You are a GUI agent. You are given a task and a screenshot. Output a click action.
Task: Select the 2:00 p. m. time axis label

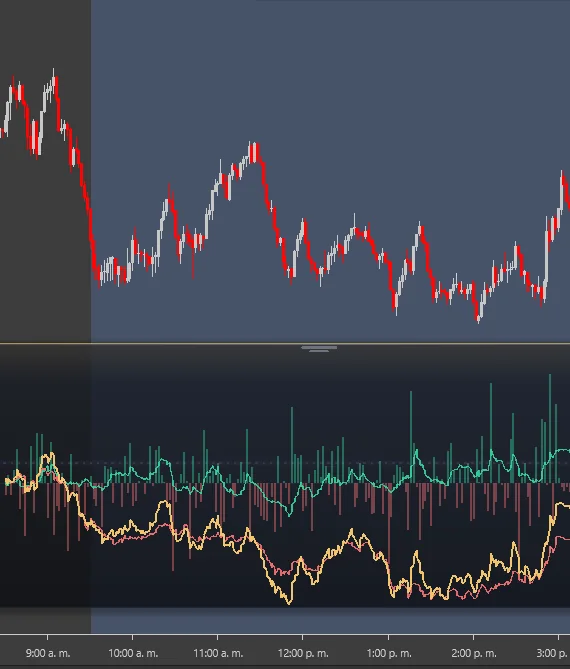474,653
